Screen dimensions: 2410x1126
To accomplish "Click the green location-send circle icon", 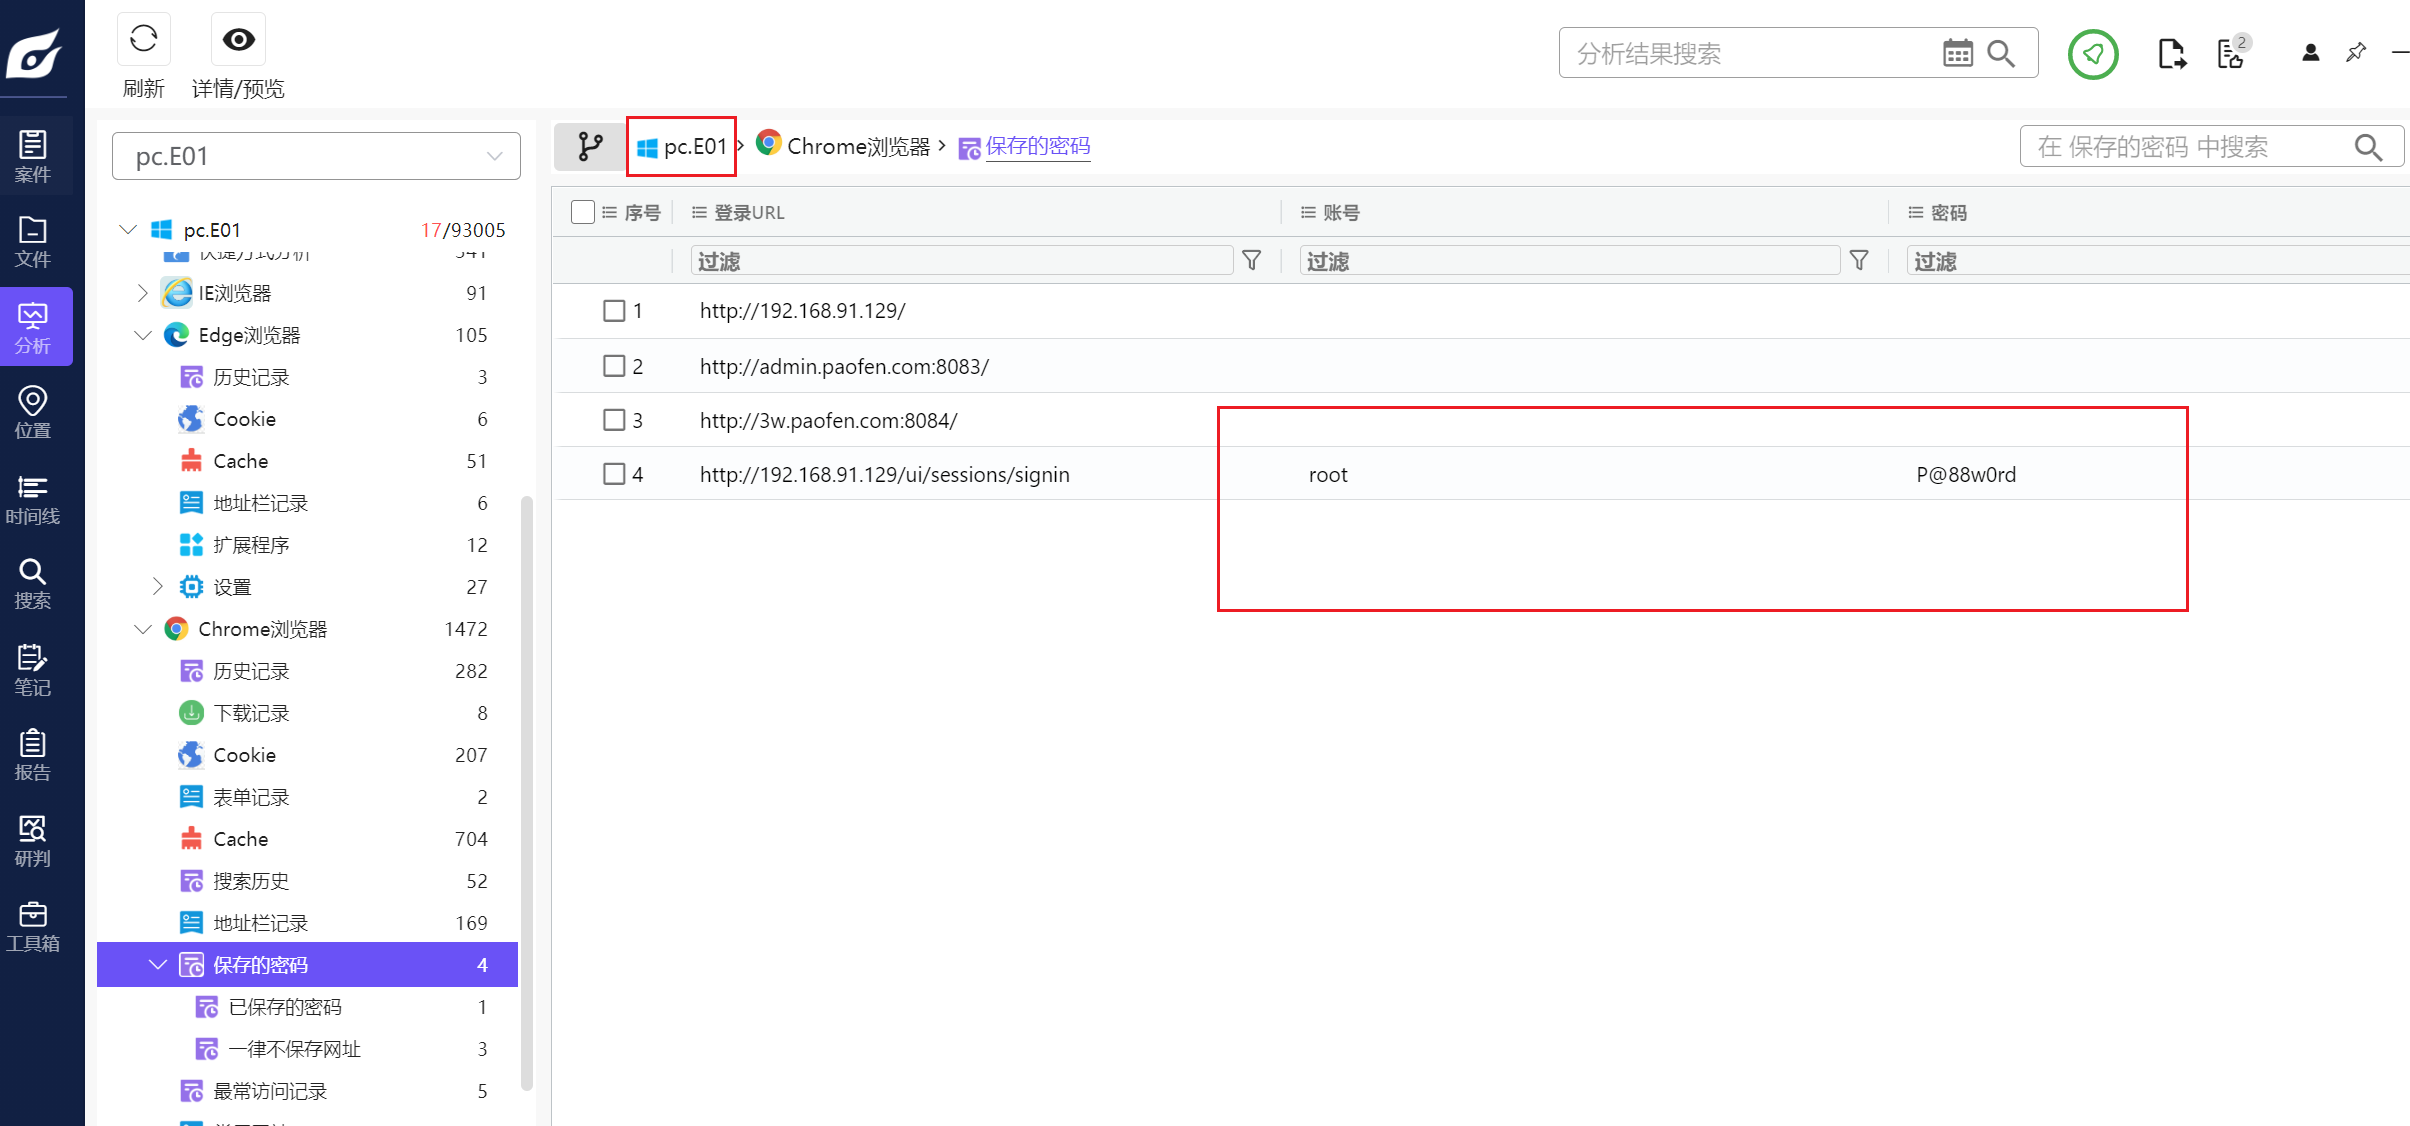I will click(x=2092, y=54).
